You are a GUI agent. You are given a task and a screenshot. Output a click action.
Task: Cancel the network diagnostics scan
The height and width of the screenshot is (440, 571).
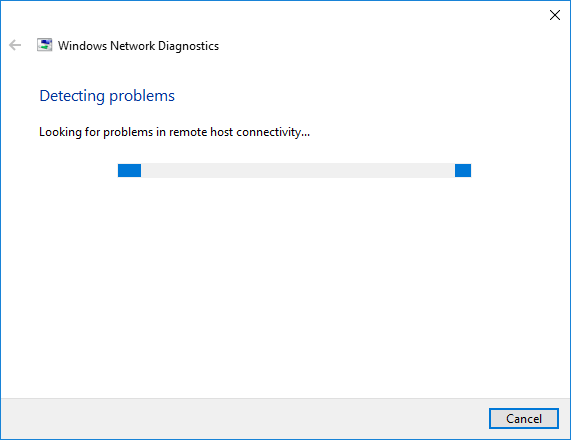524,419
